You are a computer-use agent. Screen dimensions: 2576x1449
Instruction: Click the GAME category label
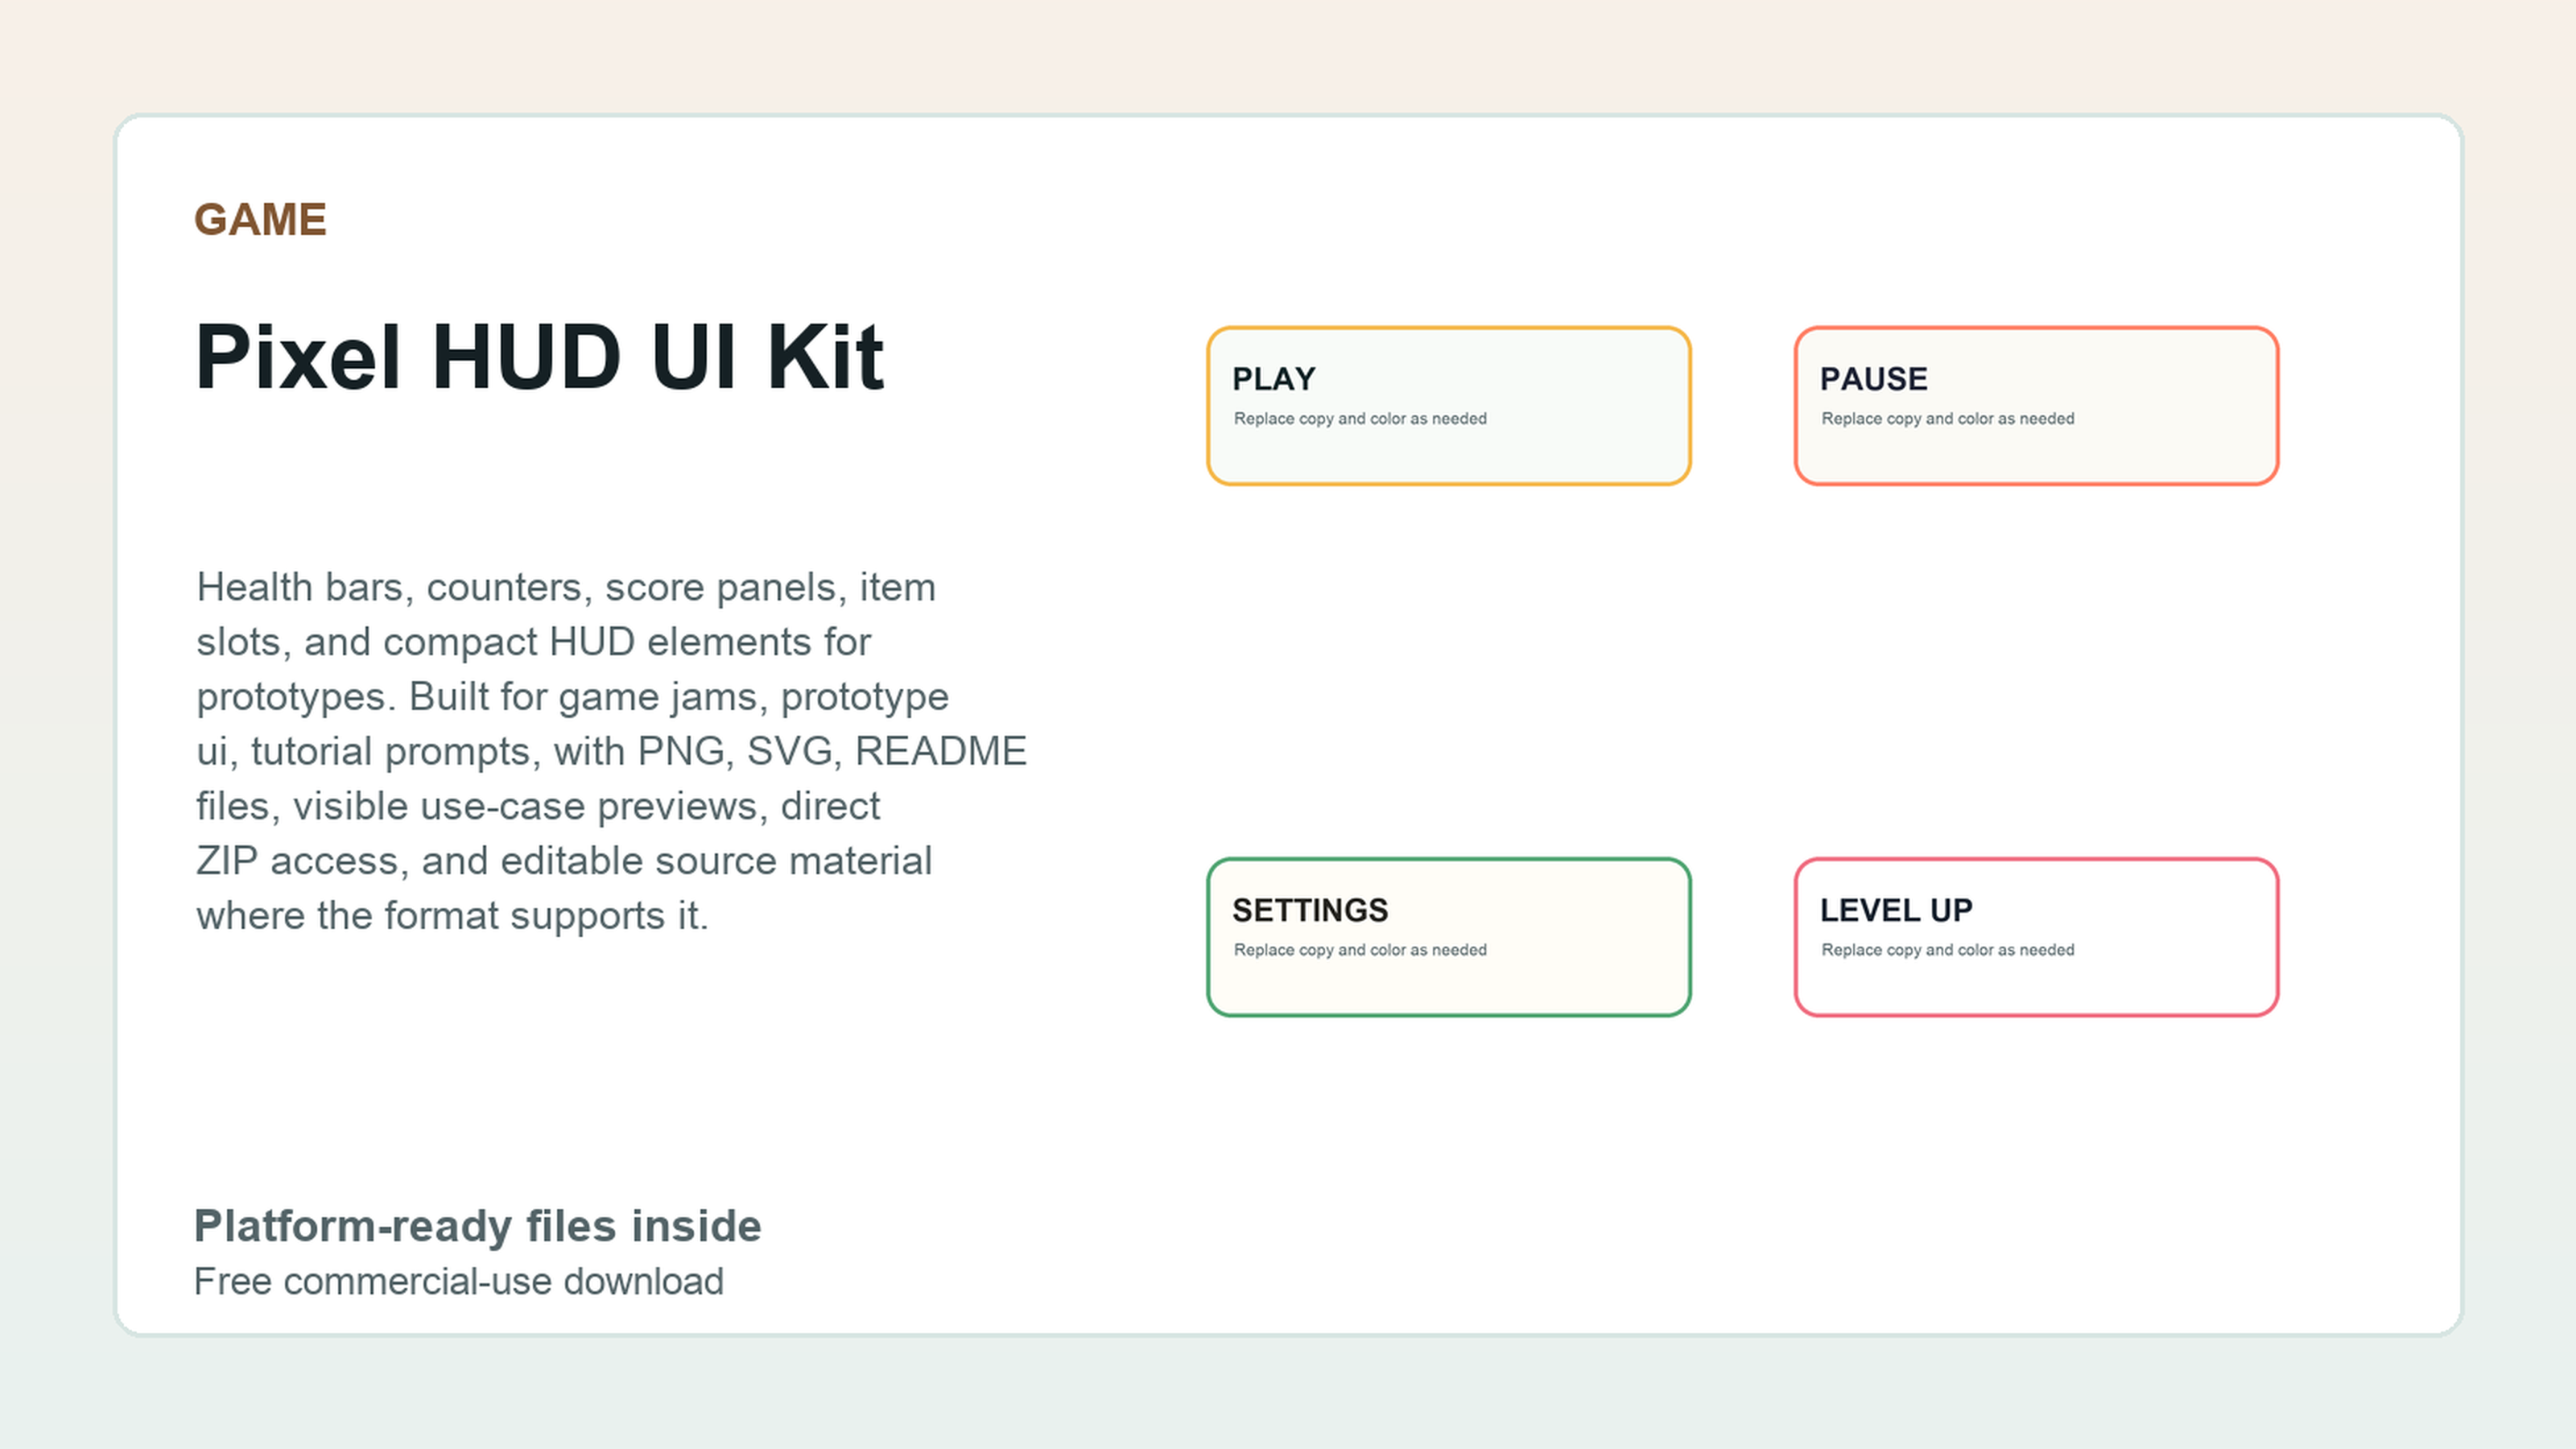click(x=260, y=220)
